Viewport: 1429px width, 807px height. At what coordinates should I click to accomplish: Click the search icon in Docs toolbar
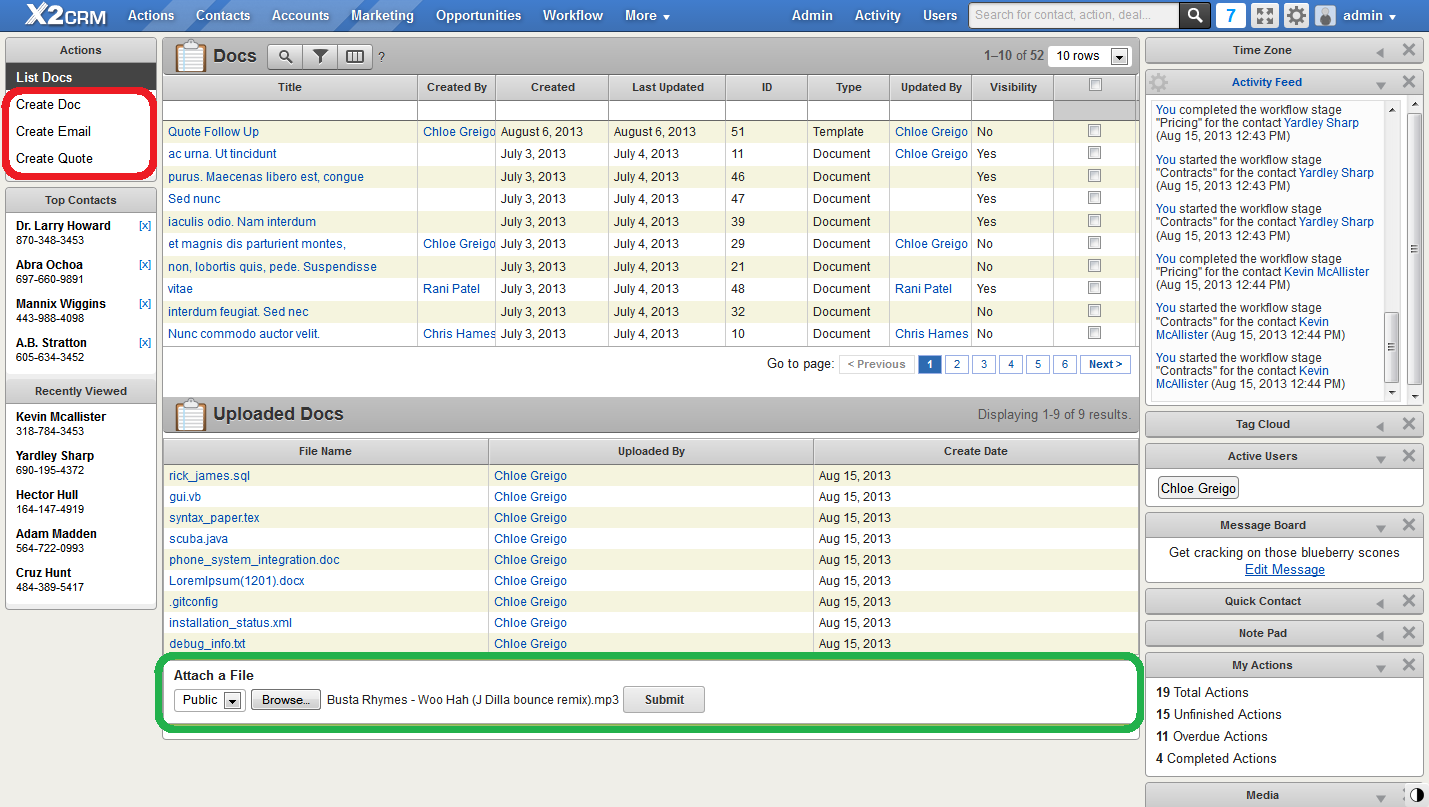pos(285,57)
